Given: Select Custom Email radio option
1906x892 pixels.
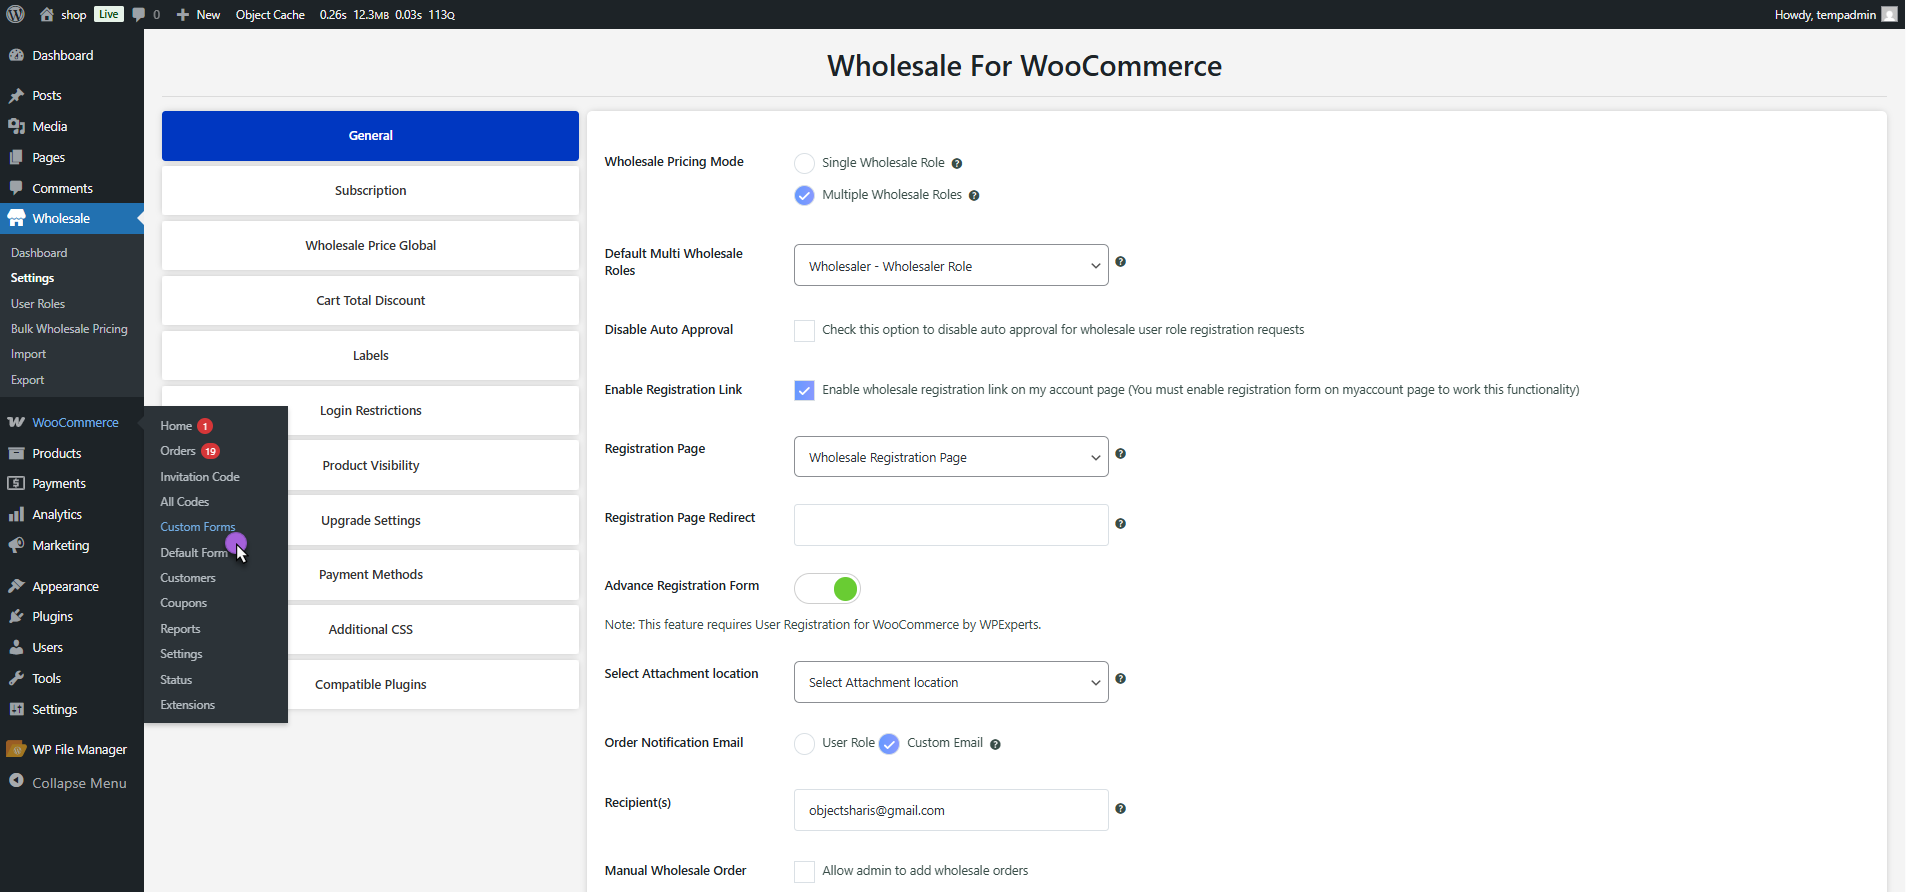Looking at the screenshot, I should pos(889,744).
